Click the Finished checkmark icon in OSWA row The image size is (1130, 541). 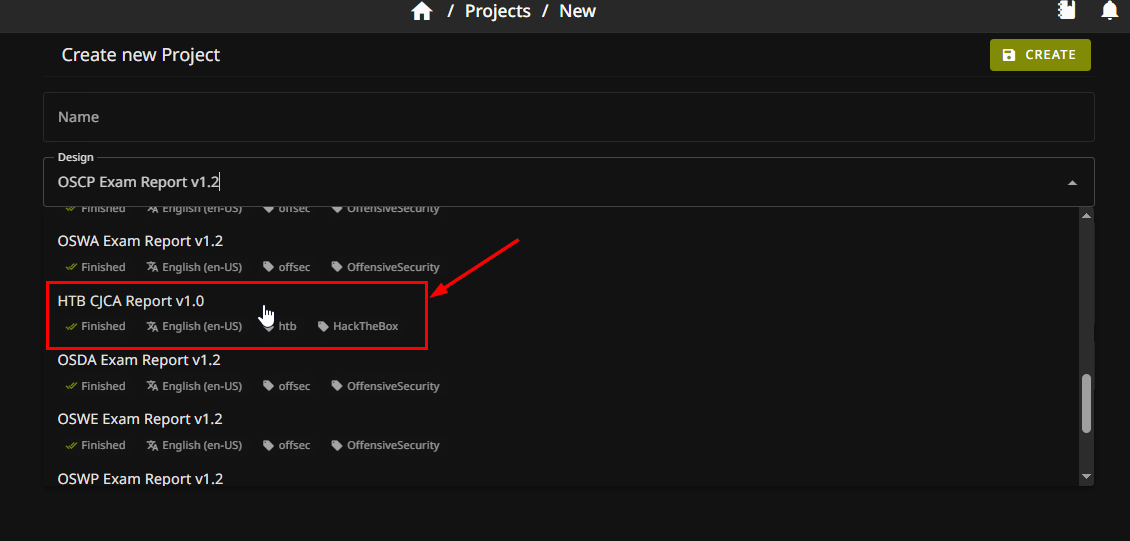point(71,267)
